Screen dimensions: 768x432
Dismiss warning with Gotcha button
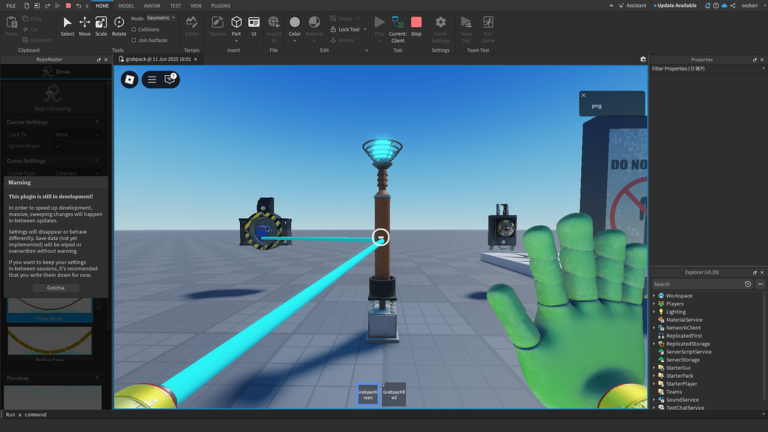tap(56, 288)
